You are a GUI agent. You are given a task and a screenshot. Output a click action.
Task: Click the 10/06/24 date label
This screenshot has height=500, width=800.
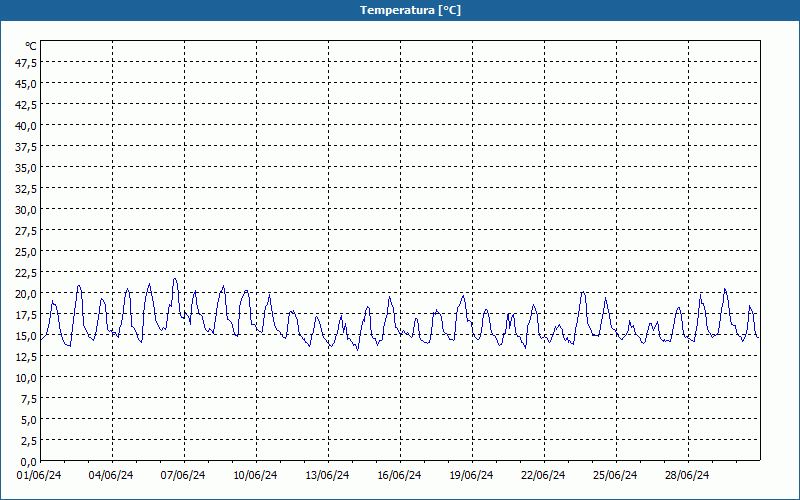coord(255,475)
